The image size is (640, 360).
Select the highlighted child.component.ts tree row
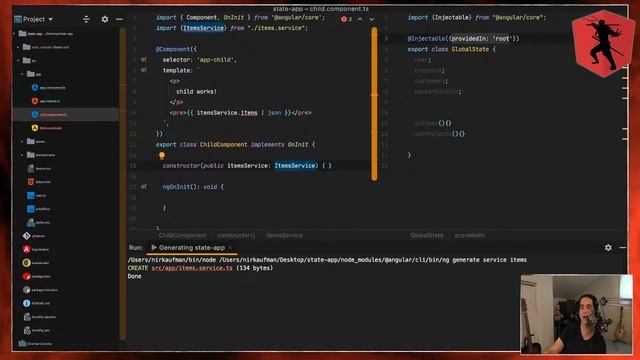pyautogui.click(x=66, y=114)
